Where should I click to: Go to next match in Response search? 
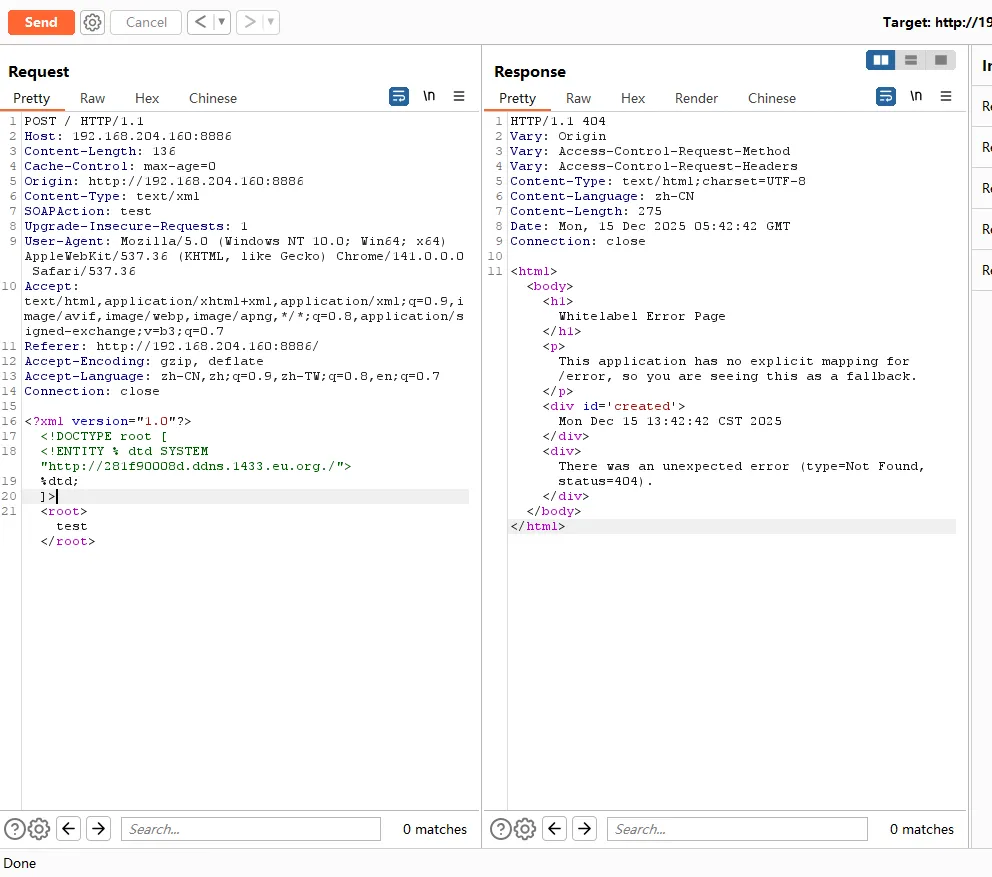[584, 828]
